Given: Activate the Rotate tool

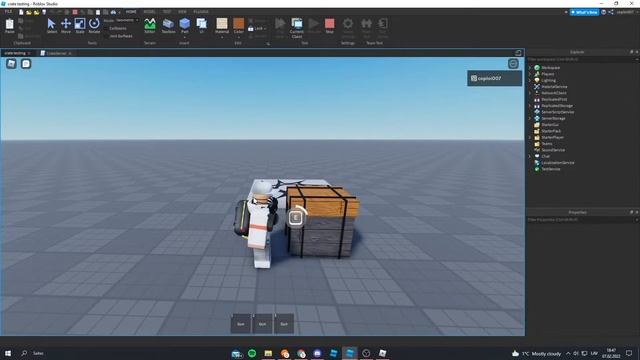Looking at the screenshot, I should click(94, 26).
